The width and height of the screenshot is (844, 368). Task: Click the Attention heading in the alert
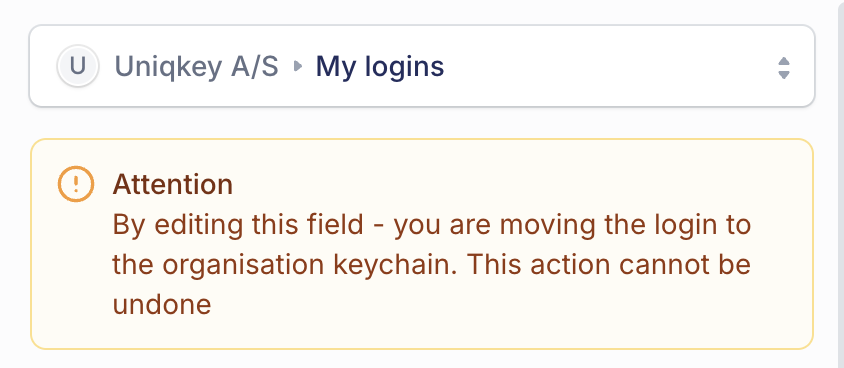point(172,185)
